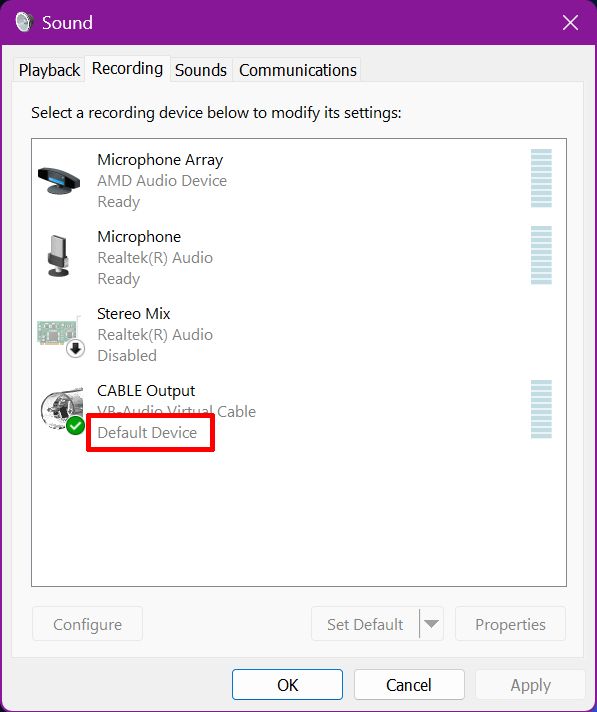This screenshot has width=597, height=712.
Task: Open the Sounds tab
Action: coord(201,70)
